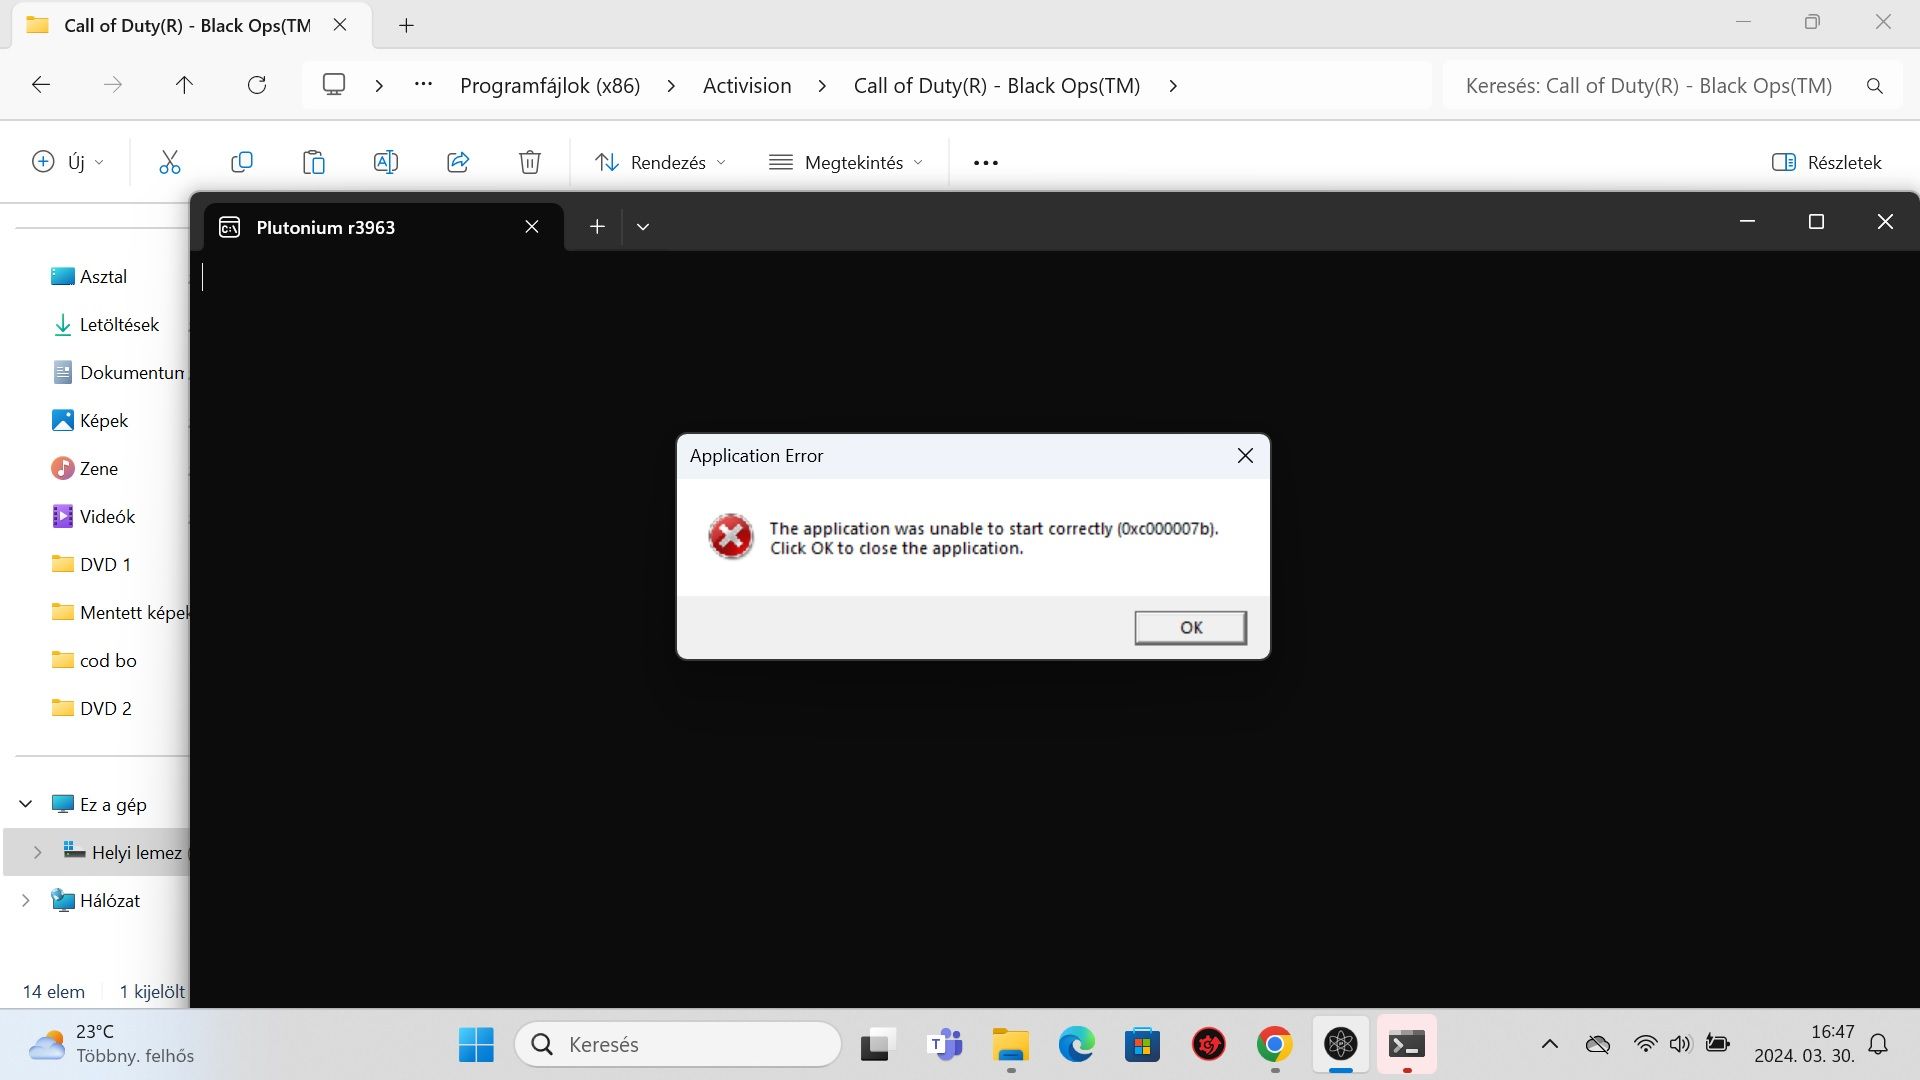Viewport: 1920px width, 1080px height.
Task: Add a new Explorer tab
Action: [x=406, y=26]
